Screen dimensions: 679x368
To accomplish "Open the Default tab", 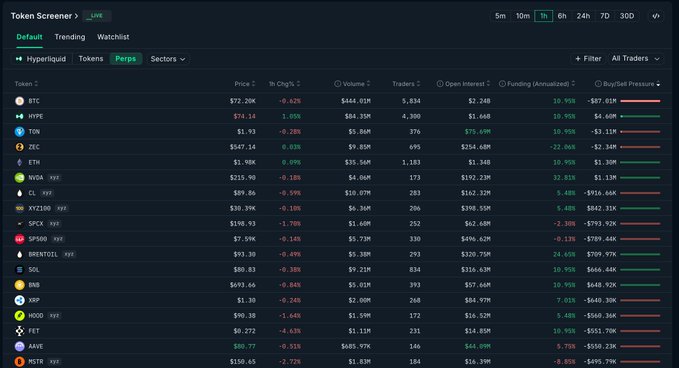I will (29, 37).
